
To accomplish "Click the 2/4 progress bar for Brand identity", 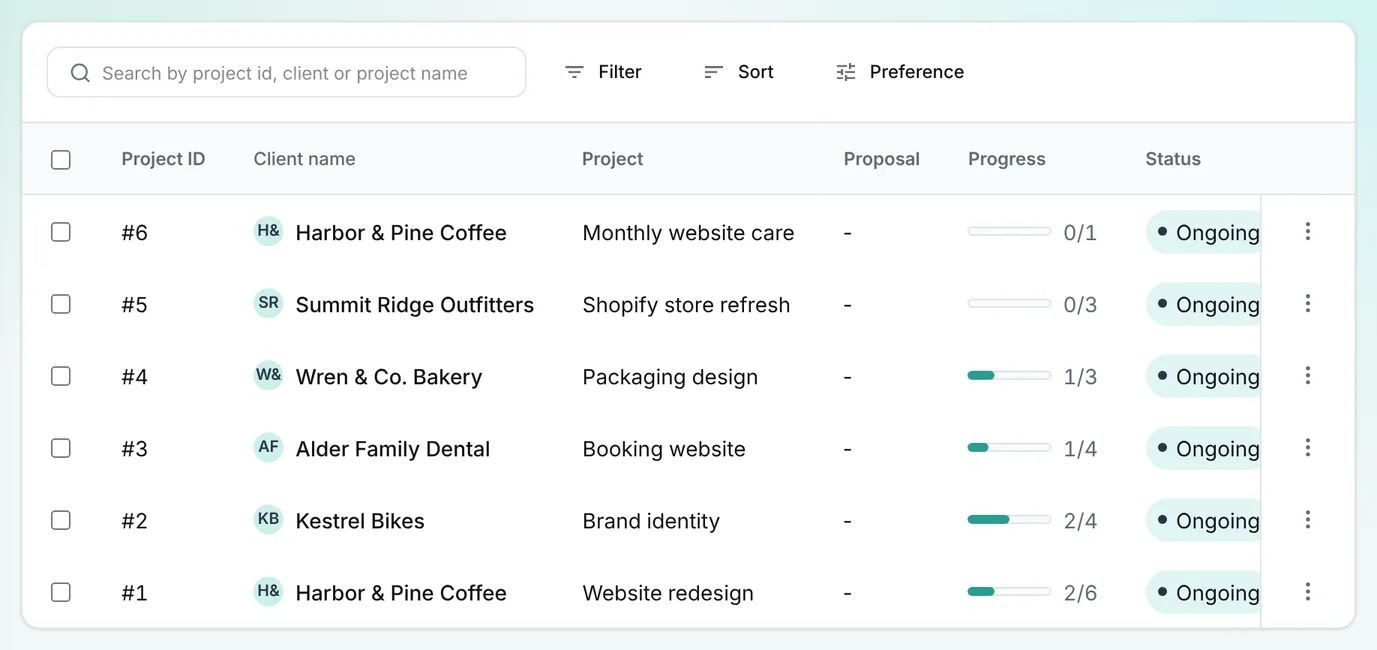I will point(1009,520).
